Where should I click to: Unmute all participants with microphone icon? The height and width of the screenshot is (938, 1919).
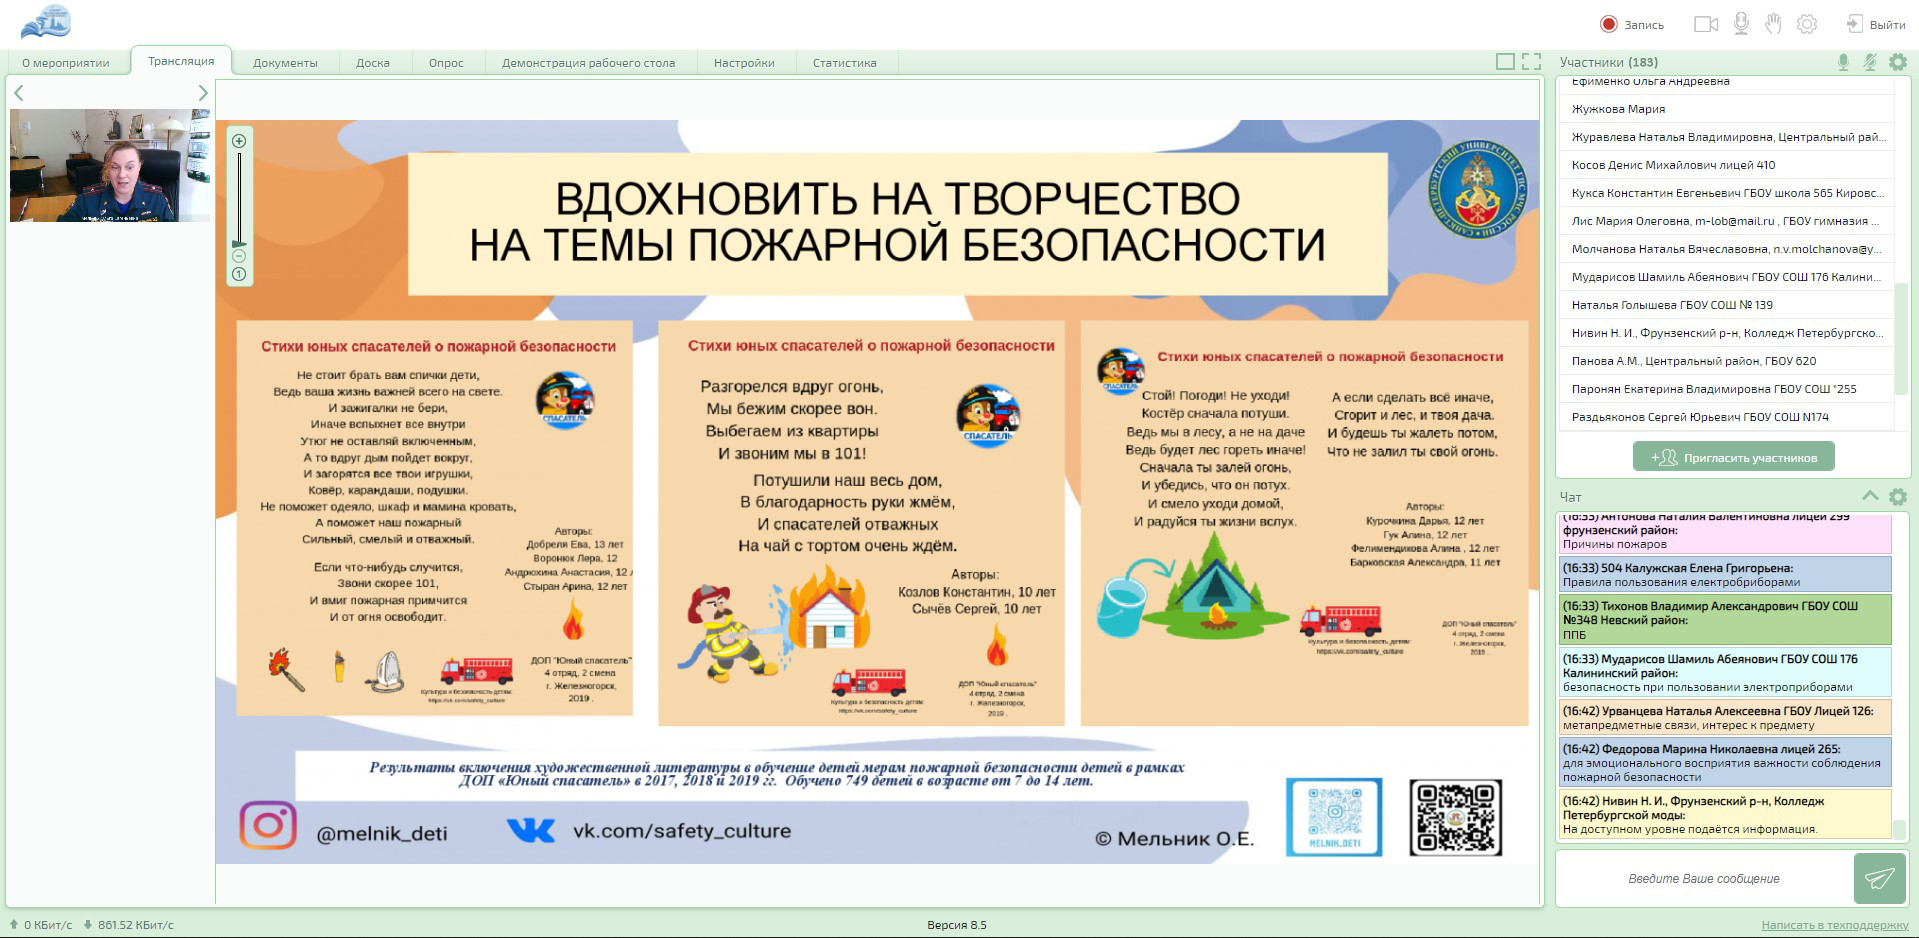point(1843,62)
